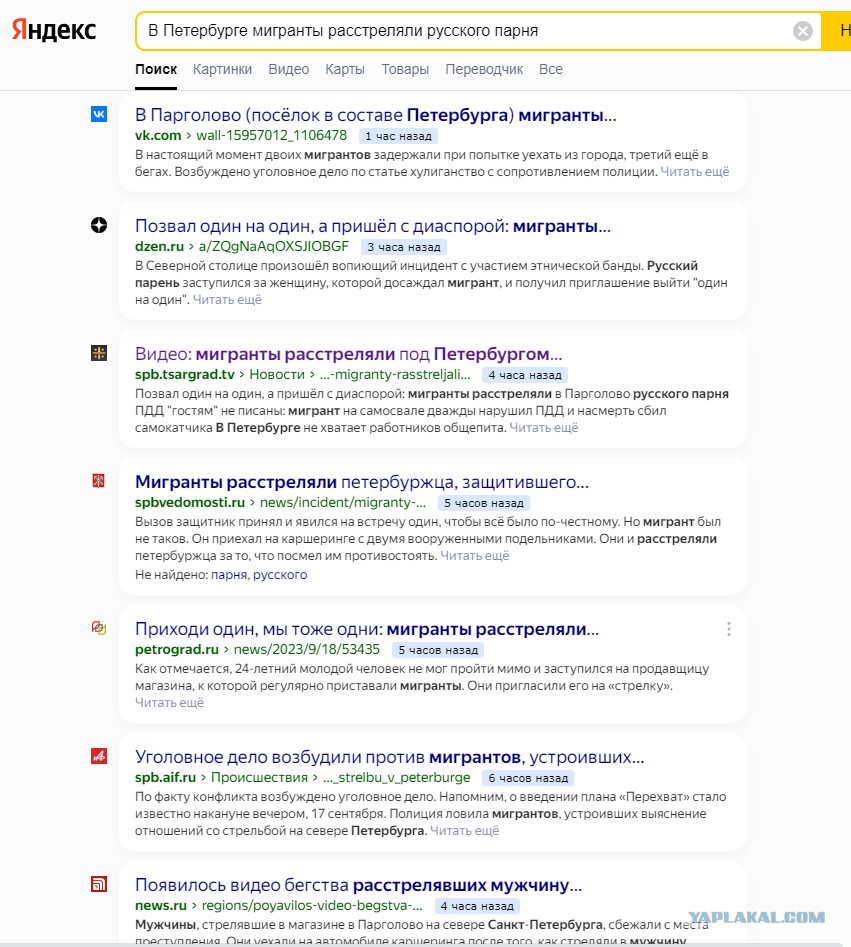Click 'Читать ещё' in the spbvedomosti snippet
Screen dimensions: 851x947
click(475, 556)
